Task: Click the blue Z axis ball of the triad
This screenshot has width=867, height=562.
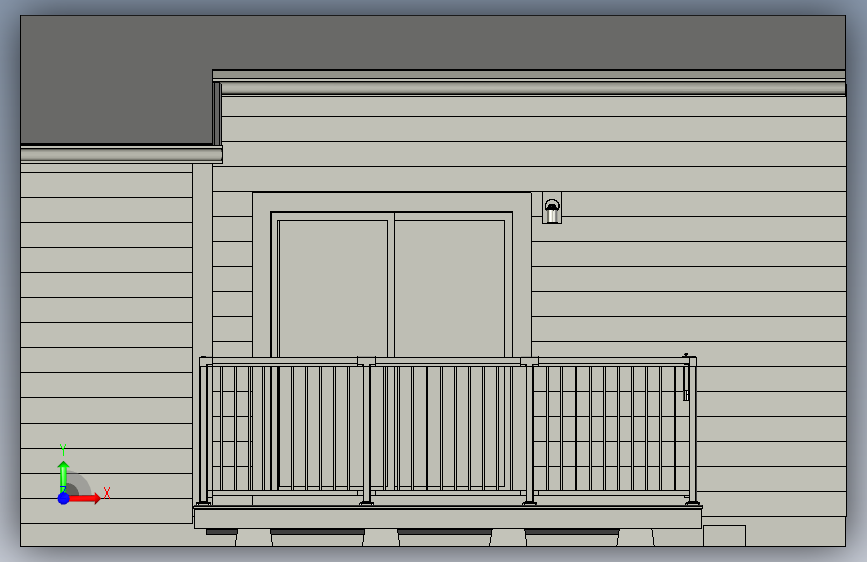Action: [x=63, y=498]
